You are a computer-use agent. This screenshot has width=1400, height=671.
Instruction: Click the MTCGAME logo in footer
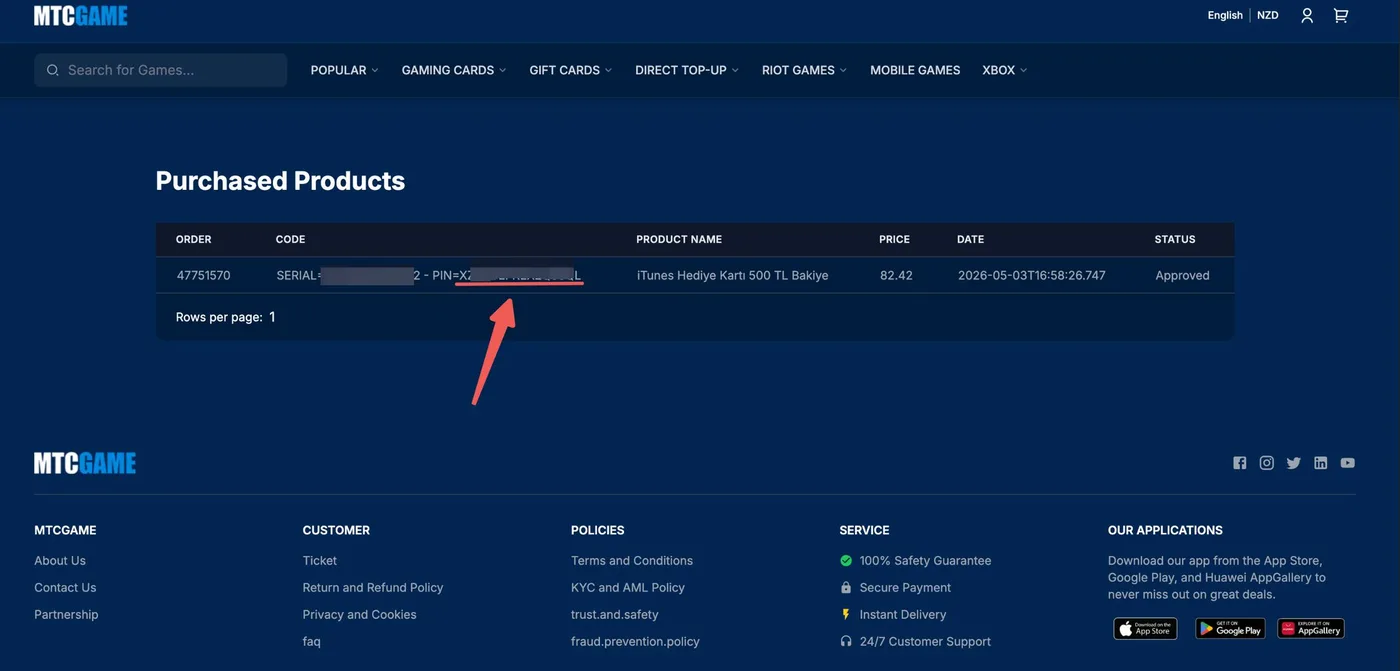point(85,463)
